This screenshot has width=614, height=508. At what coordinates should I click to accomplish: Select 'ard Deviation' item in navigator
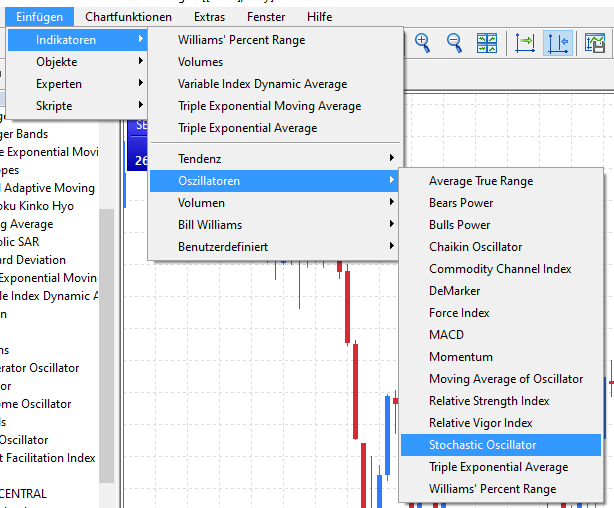click(33, 260)
